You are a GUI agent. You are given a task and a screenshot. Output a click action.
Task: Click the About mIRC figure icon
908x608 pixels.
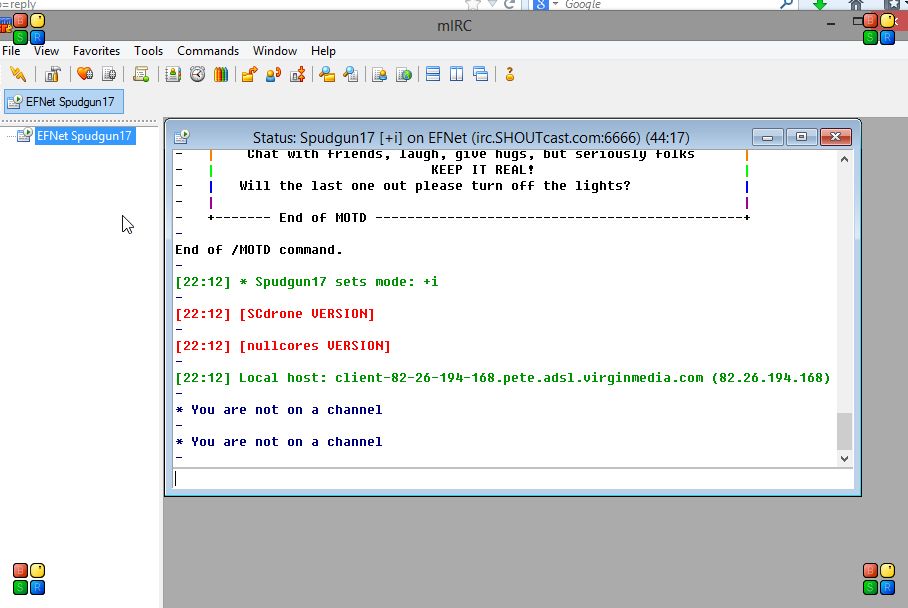click(510, 74)
